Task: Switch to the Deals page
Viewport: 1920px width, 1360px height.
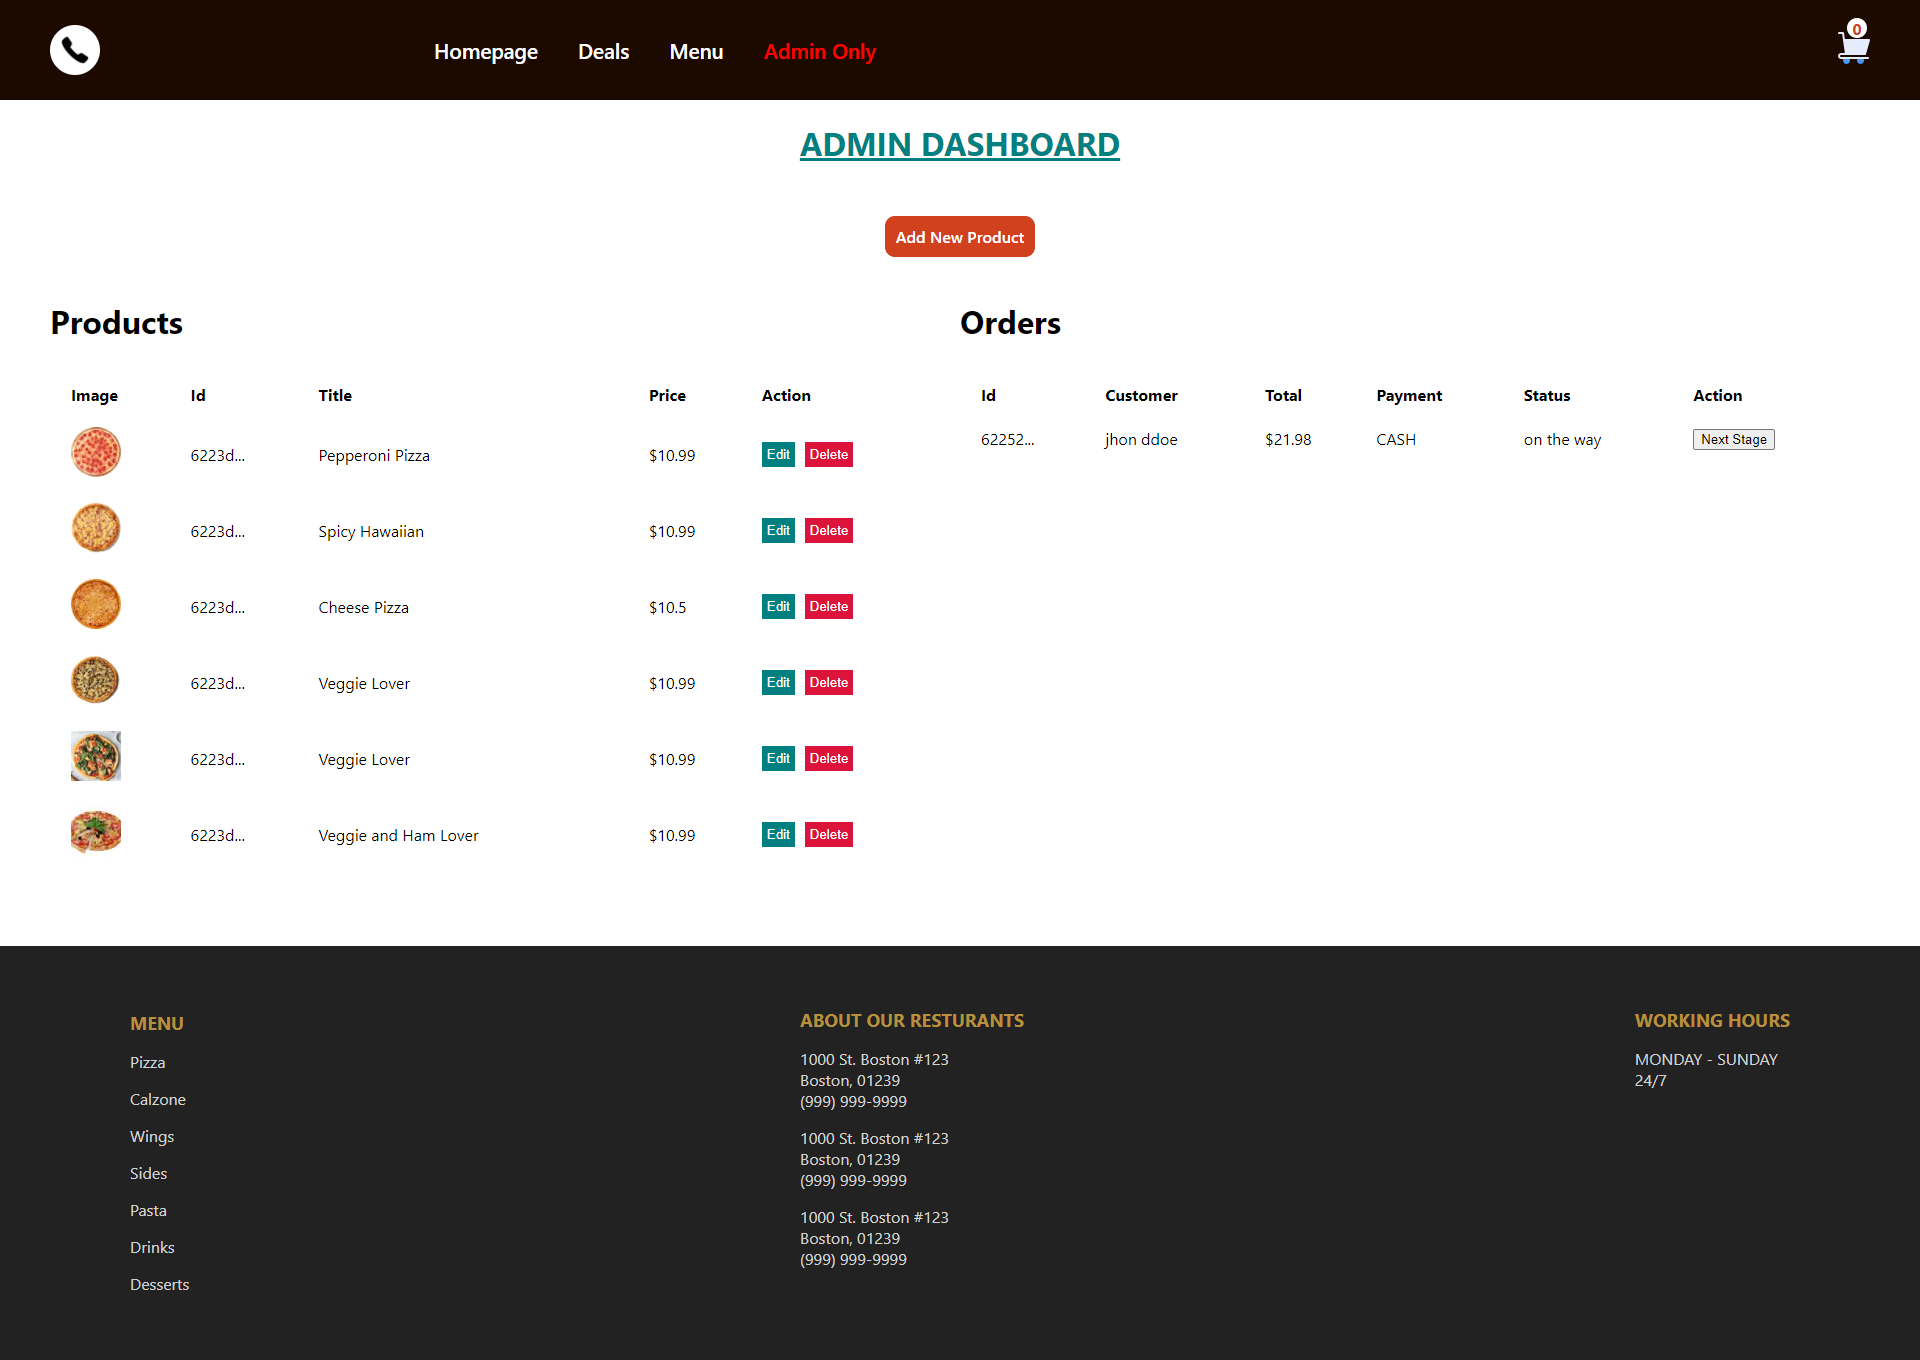Action: click(603, 51)
